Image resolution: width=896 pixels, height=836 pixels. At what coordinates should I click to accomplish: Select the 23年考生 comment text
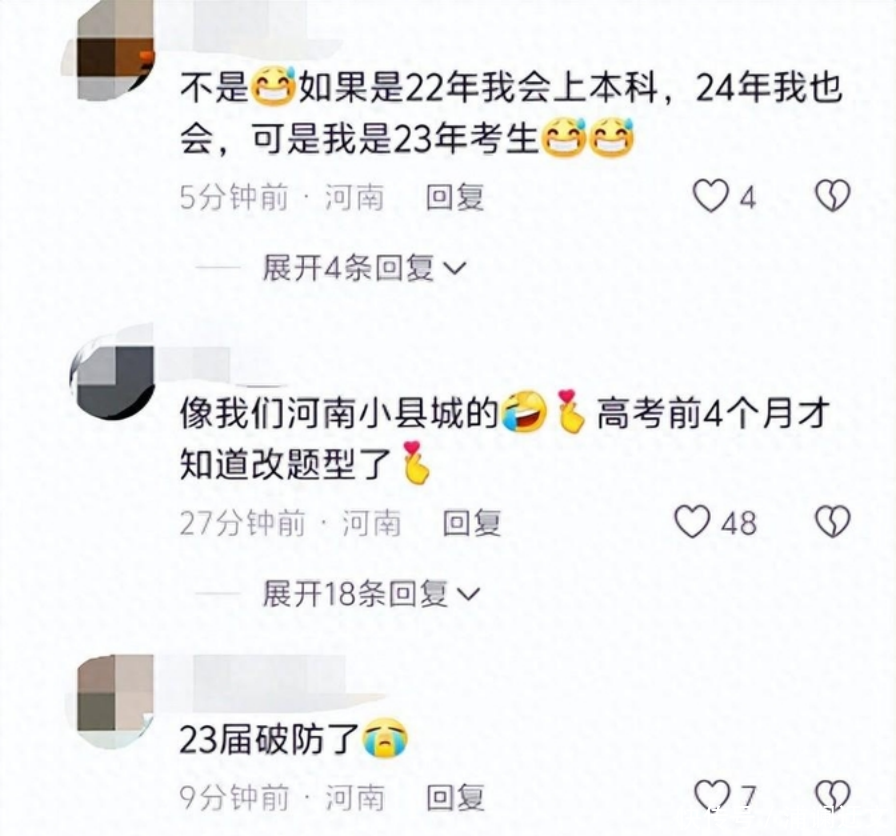pos(510,114)
